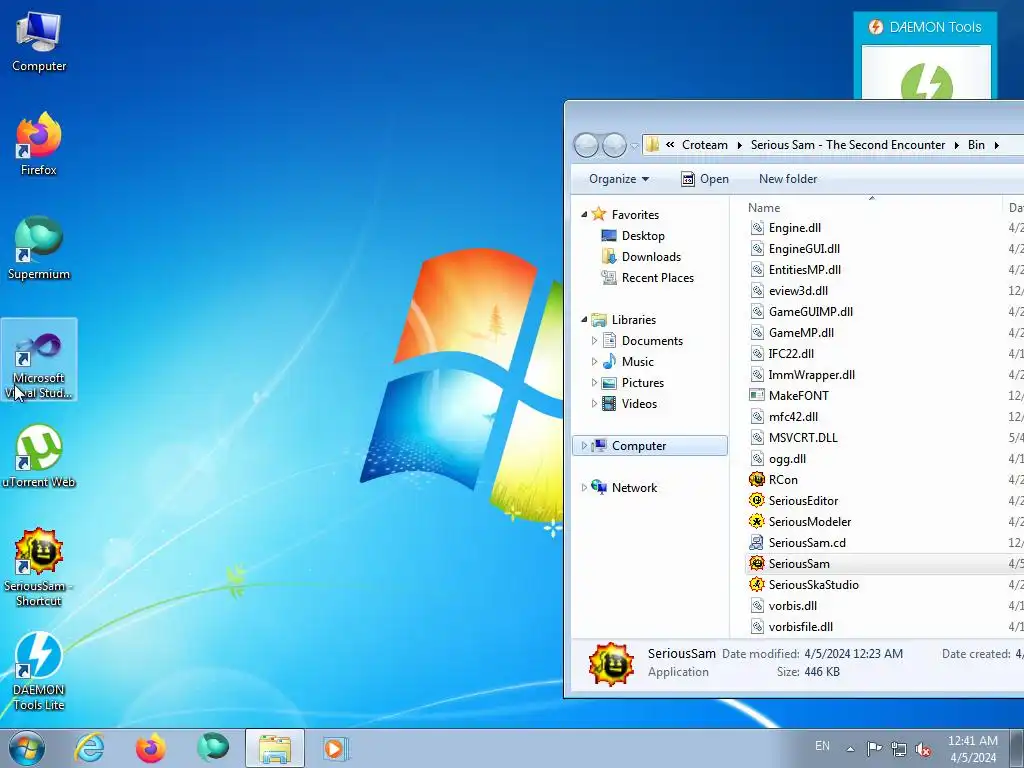The height and width of the screenshot is (768, 1024).
Task: Select the uTorrent Web desktop shortcut
Action: pos(39,456)
